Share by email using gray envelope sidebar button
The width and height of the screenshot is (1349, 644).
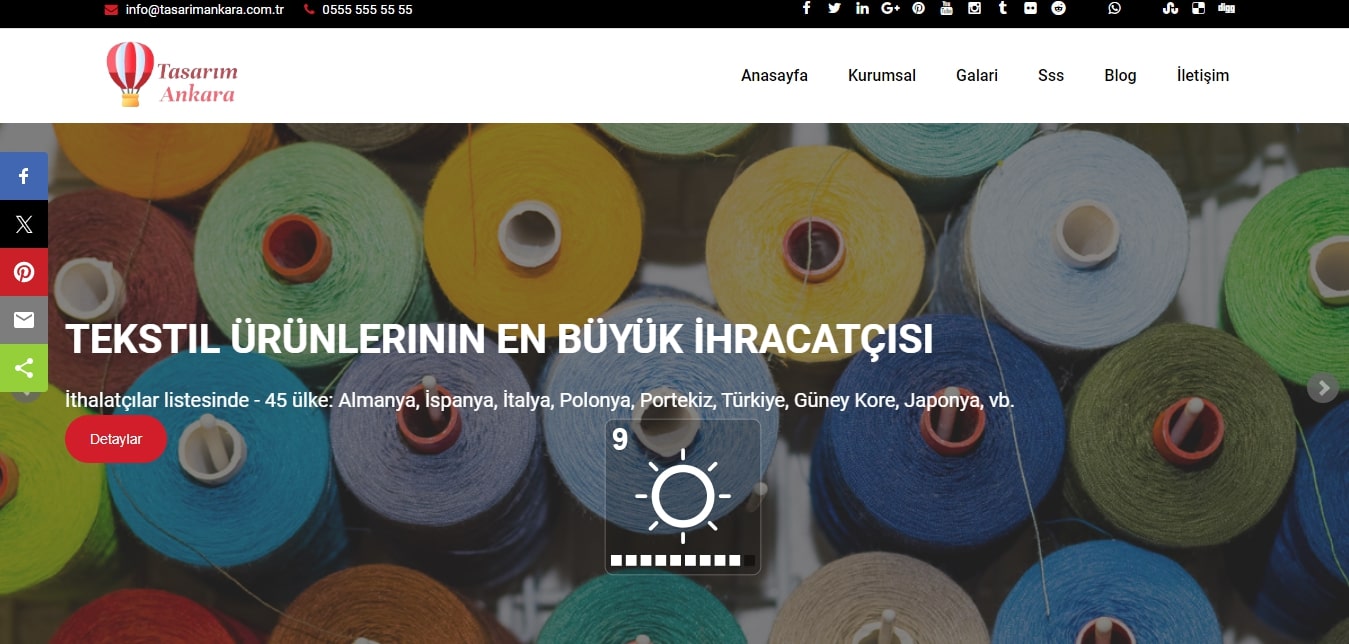[24, 320]
